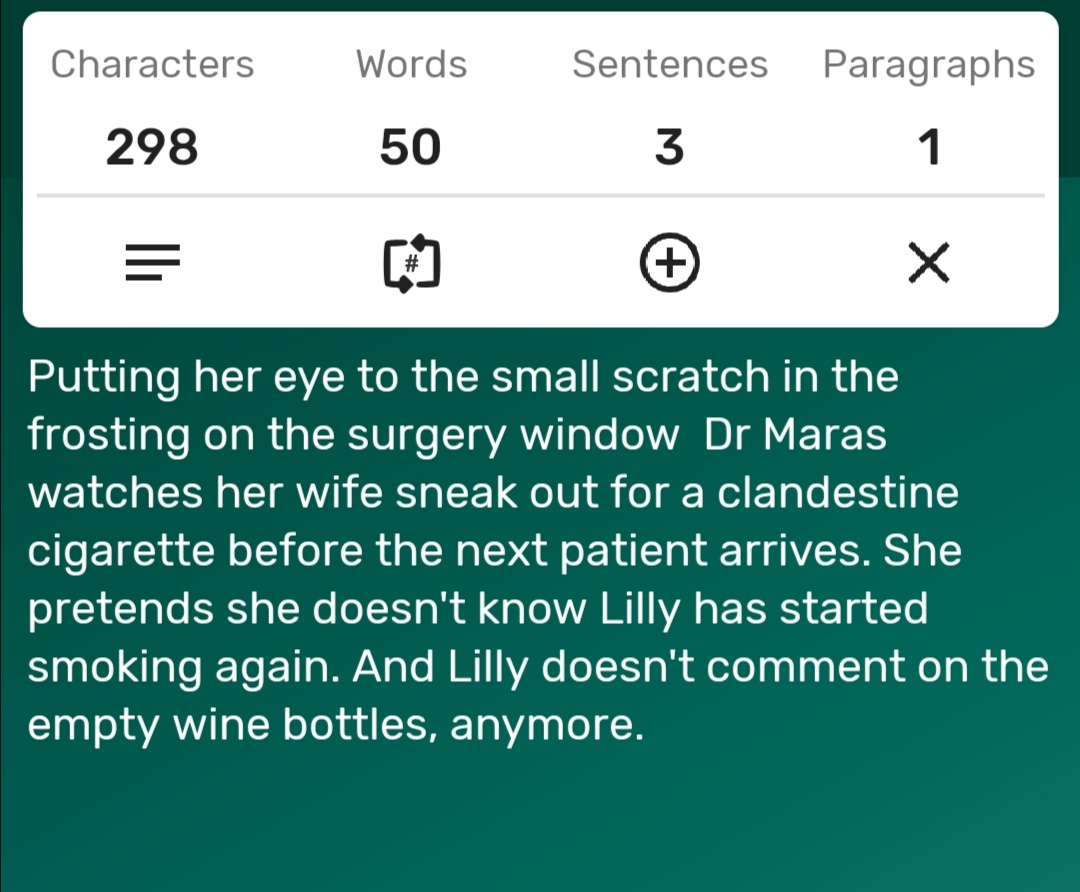Tap the Paragraphs column heading
The width and height of the screenshot is (1080, 892).
pos(928,65)
